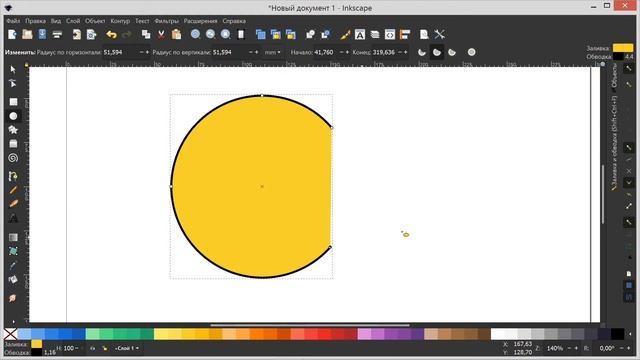Viewport: 640px width, 360px height.
Task: Open the Фильтры menu
Action: coord(167,21)
